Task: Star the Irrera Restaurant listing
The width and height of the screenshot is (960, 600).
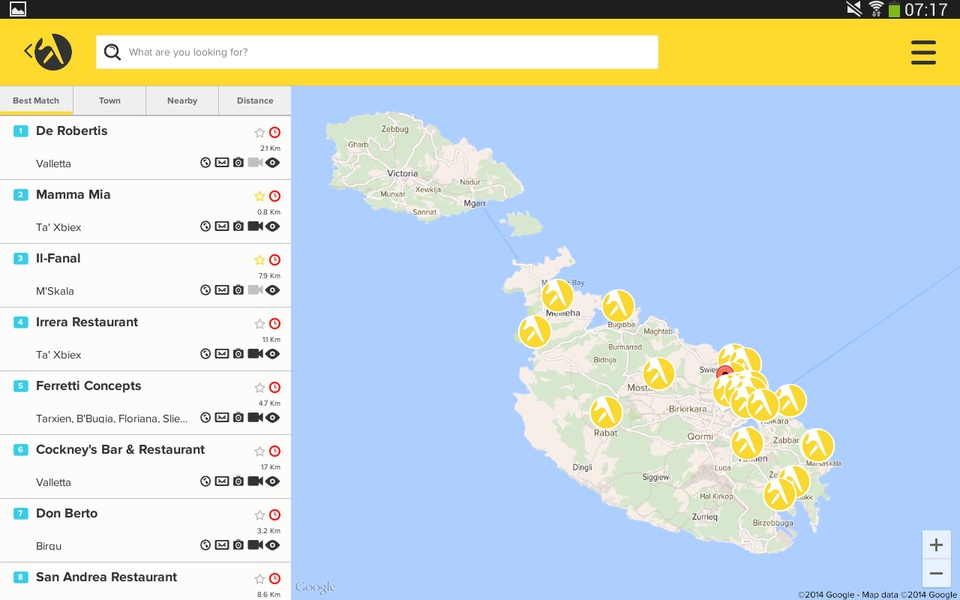Action: (260, 323)
